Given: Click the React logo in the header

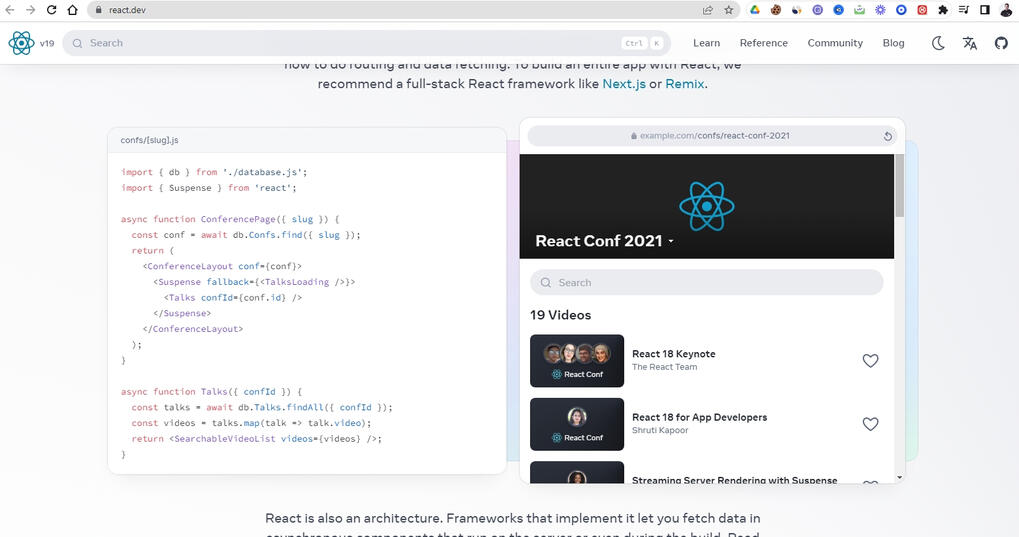Looking at the screenshot, I should click(x=21, y=43).
